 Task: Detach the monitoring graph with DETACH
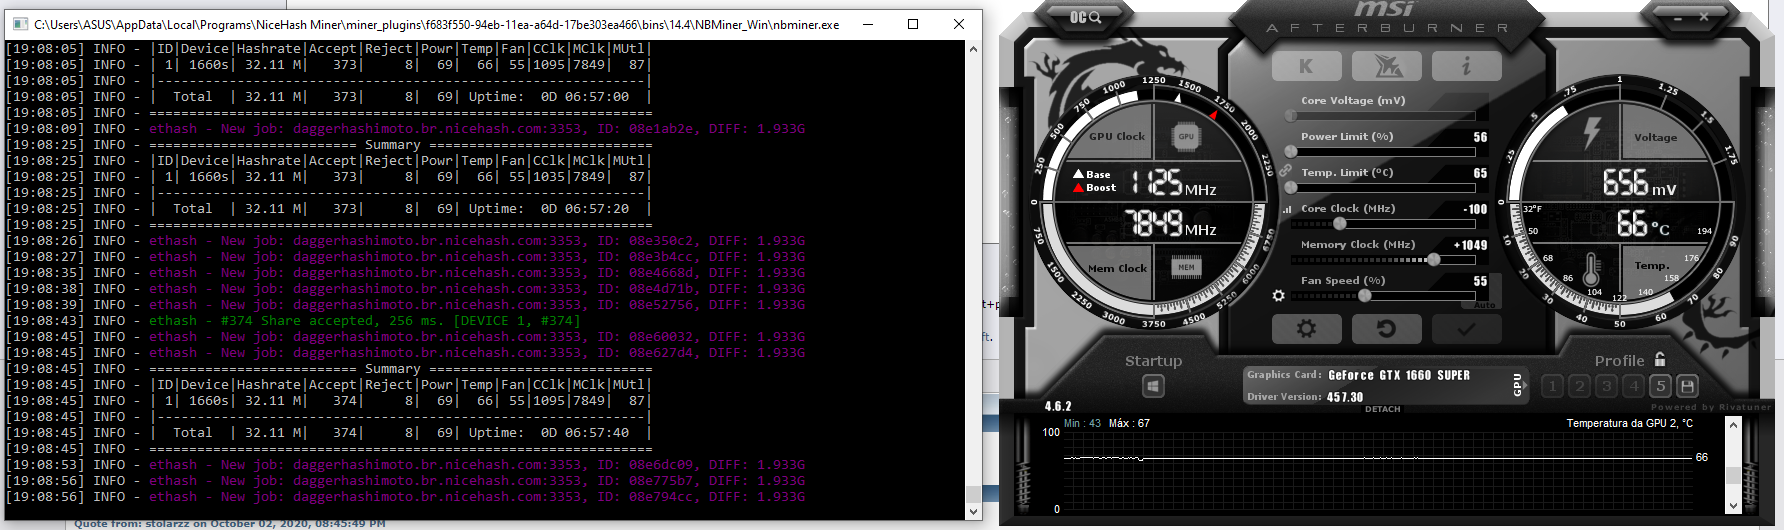point(1383,409)
